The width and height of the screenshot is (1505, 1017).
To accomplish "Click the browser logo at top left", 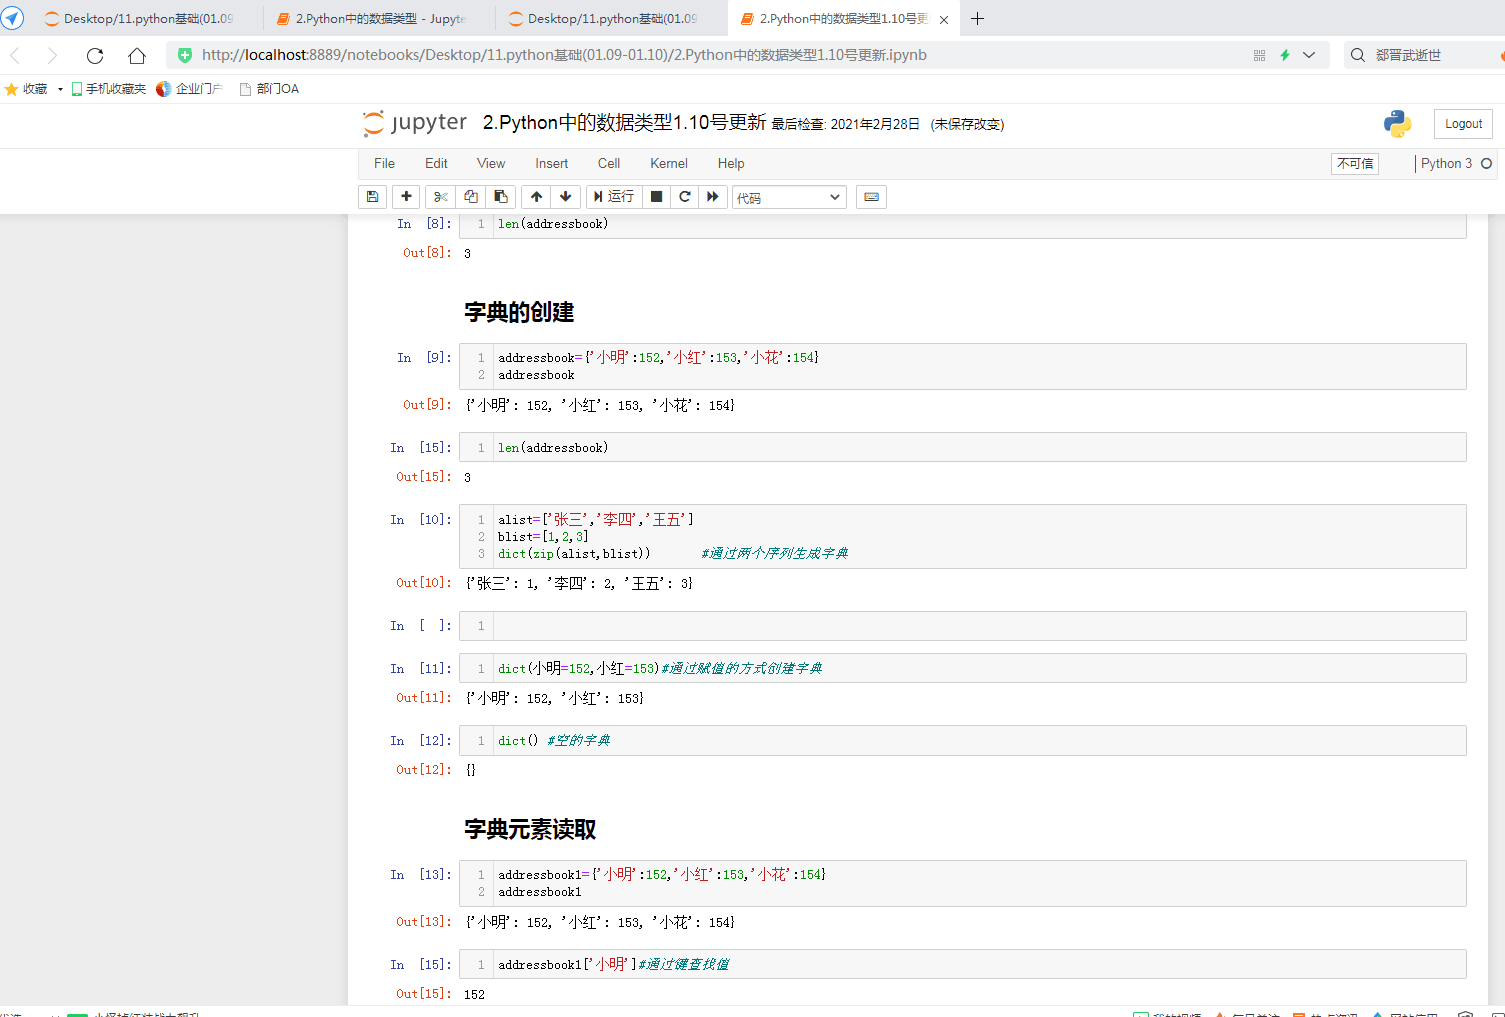I will click(x=13, y=18).
